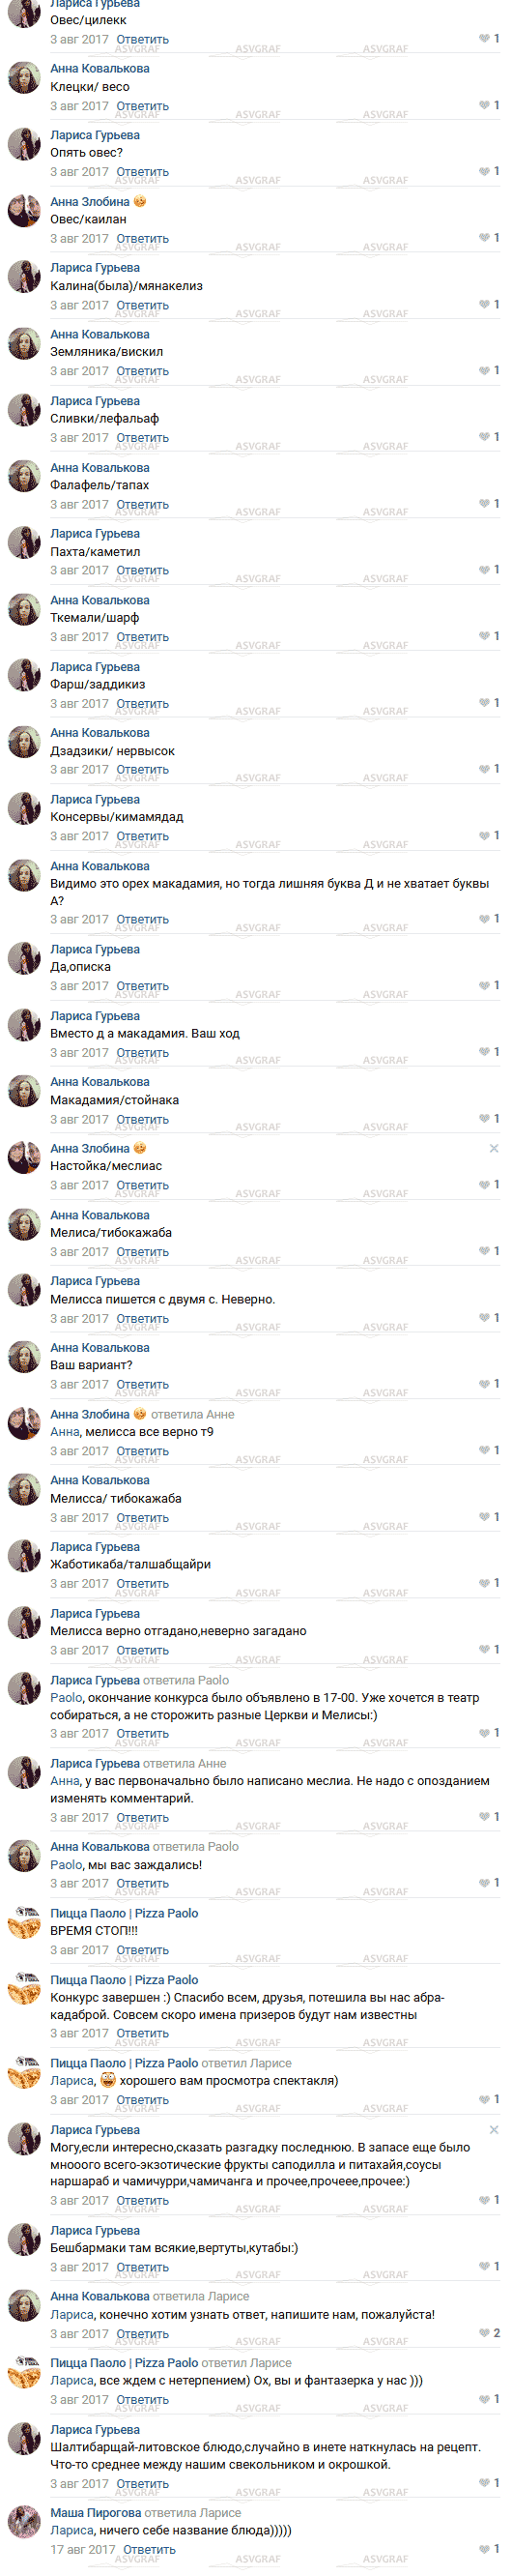This screenshot has width=512, height=2576.
Task: Like the comment "Овес/каилан"
Action: [489, 238]
